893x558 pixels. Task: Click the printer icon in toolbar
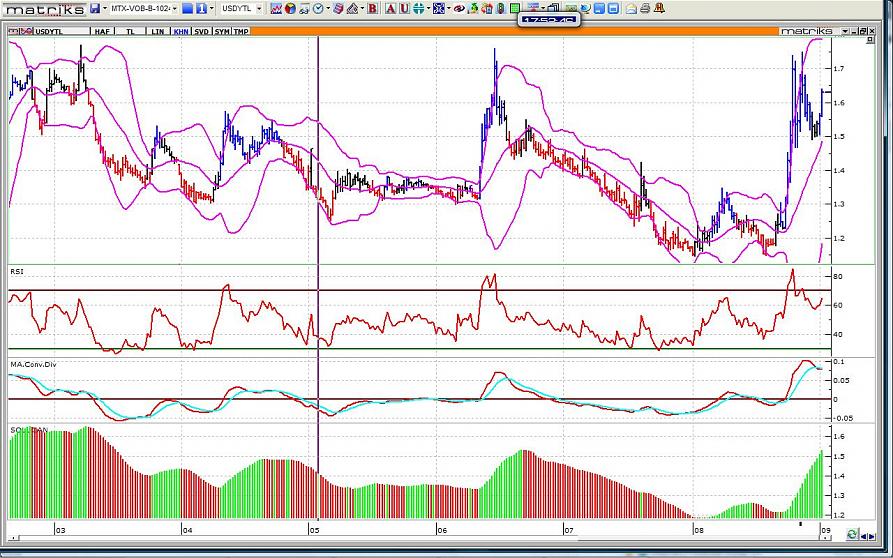click(x=645, y=8)
